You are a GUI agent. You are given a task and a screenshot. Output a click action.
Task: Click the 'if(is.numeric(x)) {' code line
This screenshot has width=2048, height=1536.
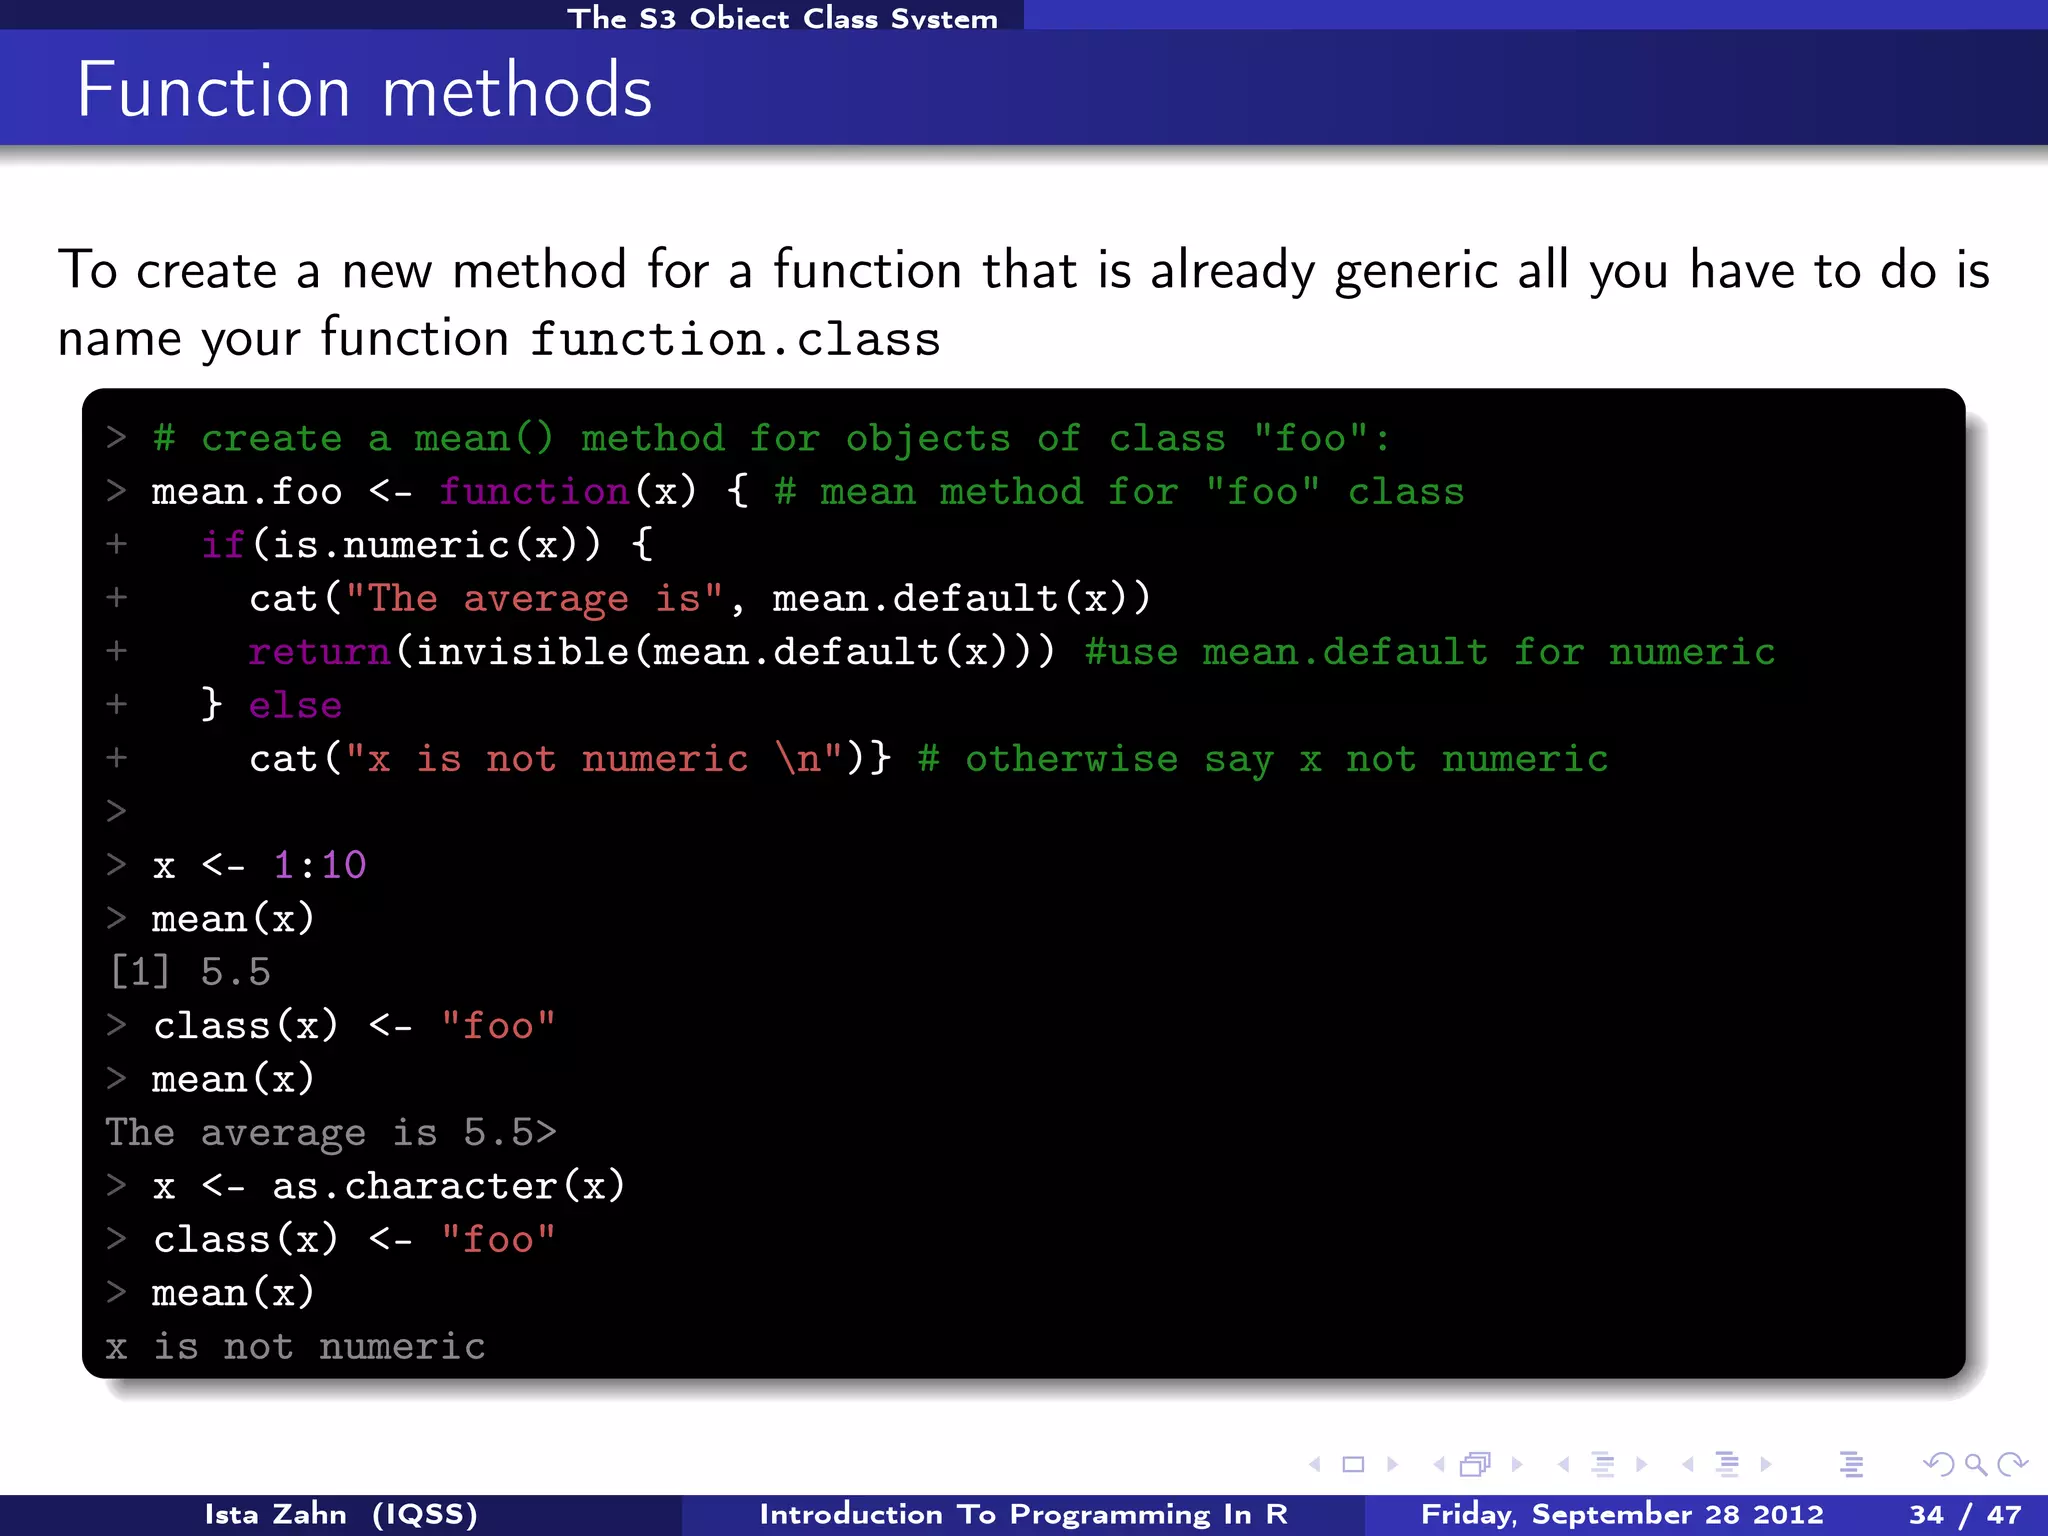click(x=427, y=545)
